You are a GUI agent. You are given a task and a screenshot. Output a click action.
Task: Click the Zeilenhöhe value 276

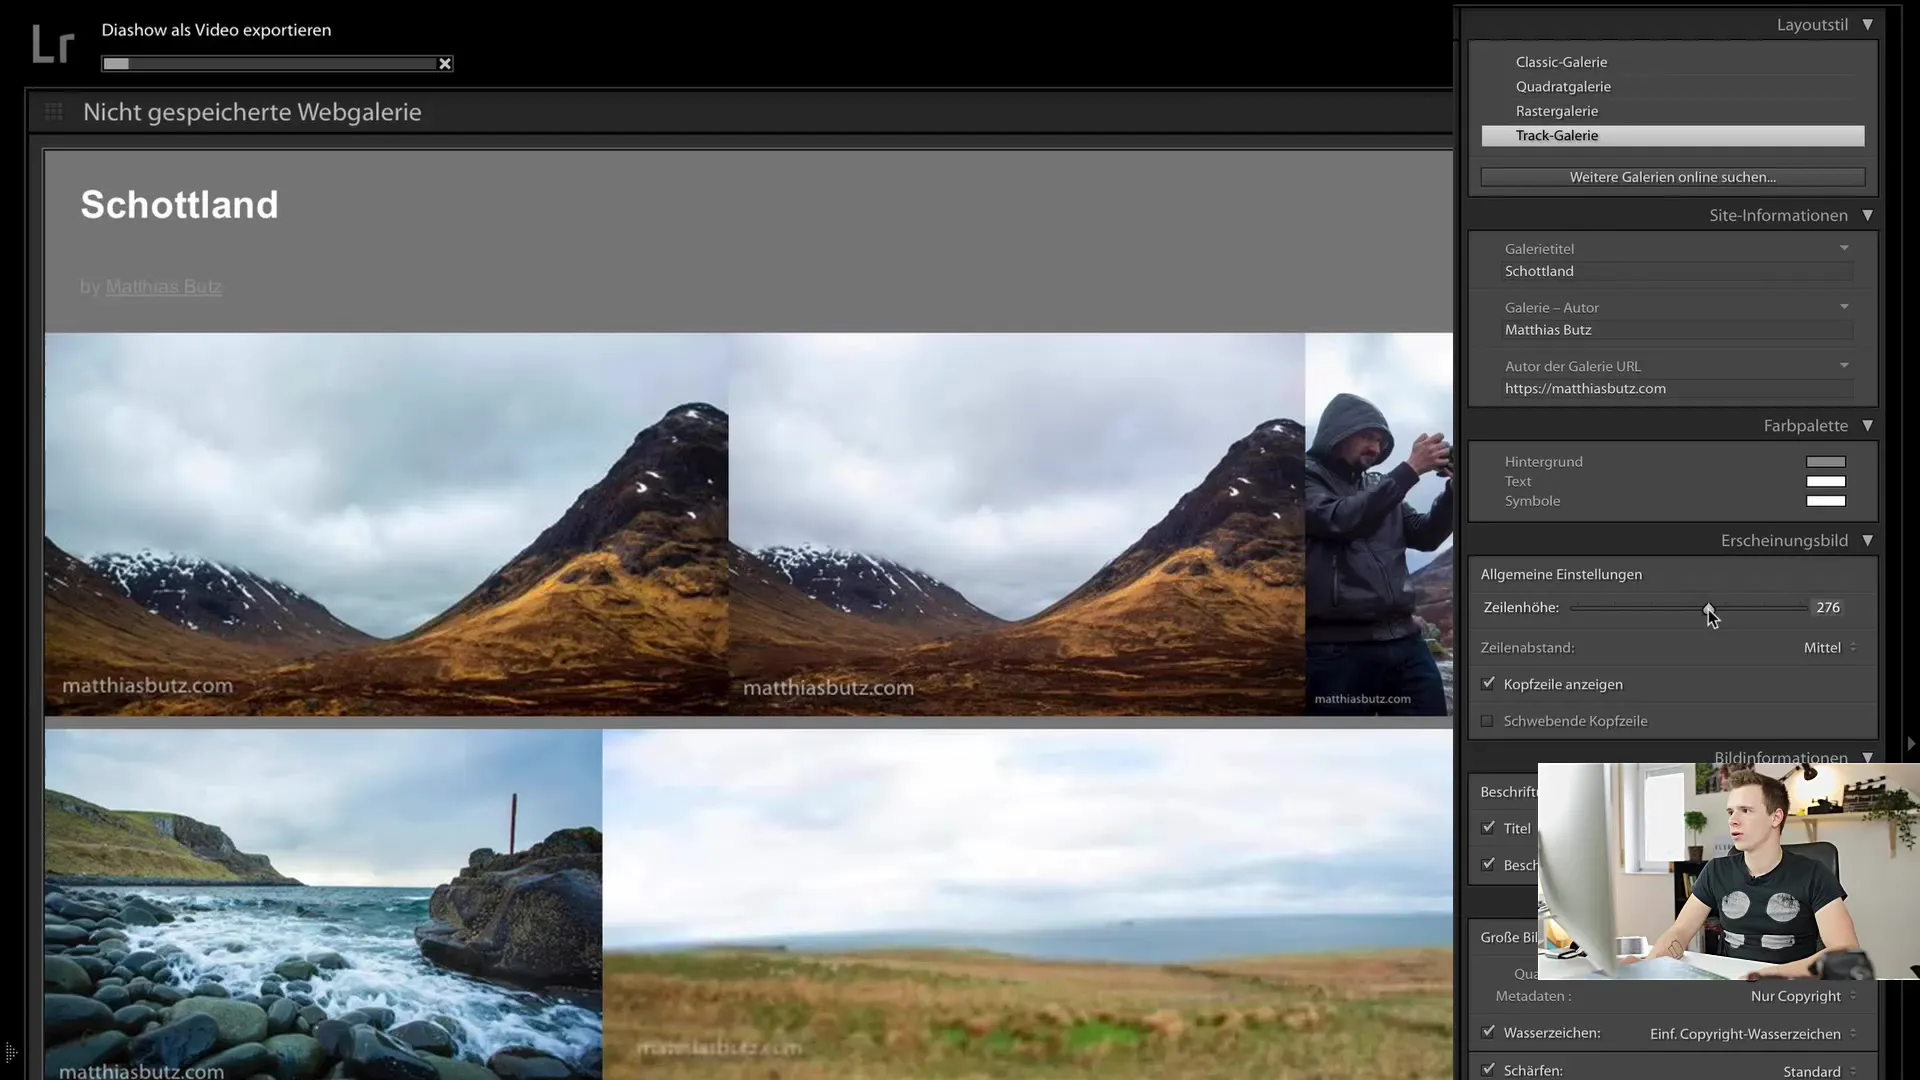click(x=1828, y=608)
